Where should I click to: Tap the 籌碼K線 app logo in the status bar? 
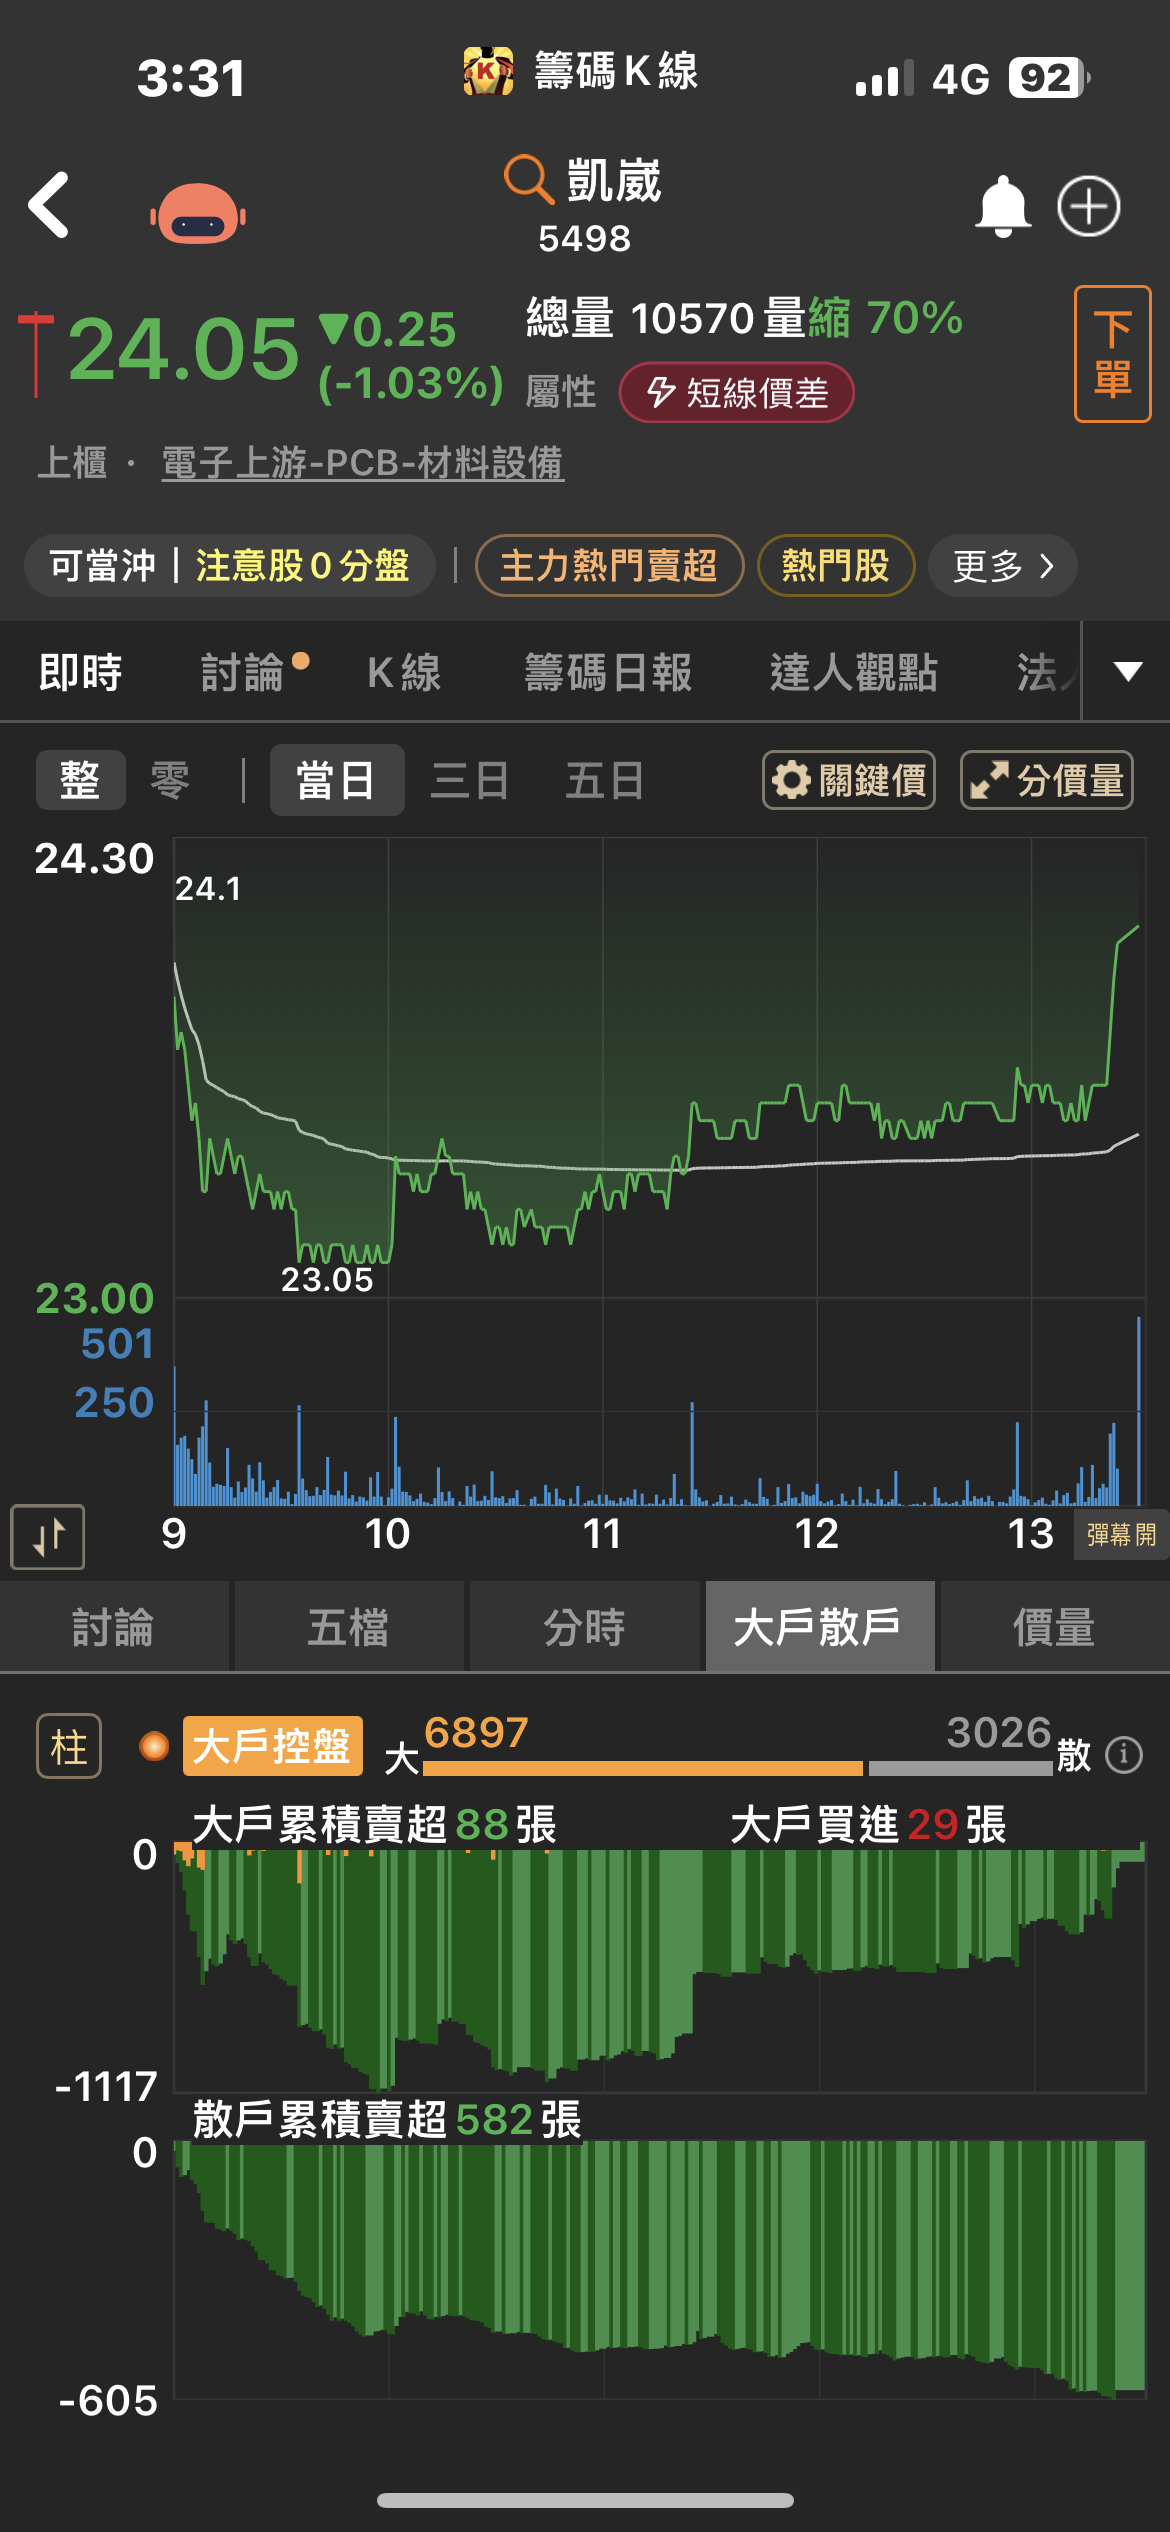pos(489,72)
